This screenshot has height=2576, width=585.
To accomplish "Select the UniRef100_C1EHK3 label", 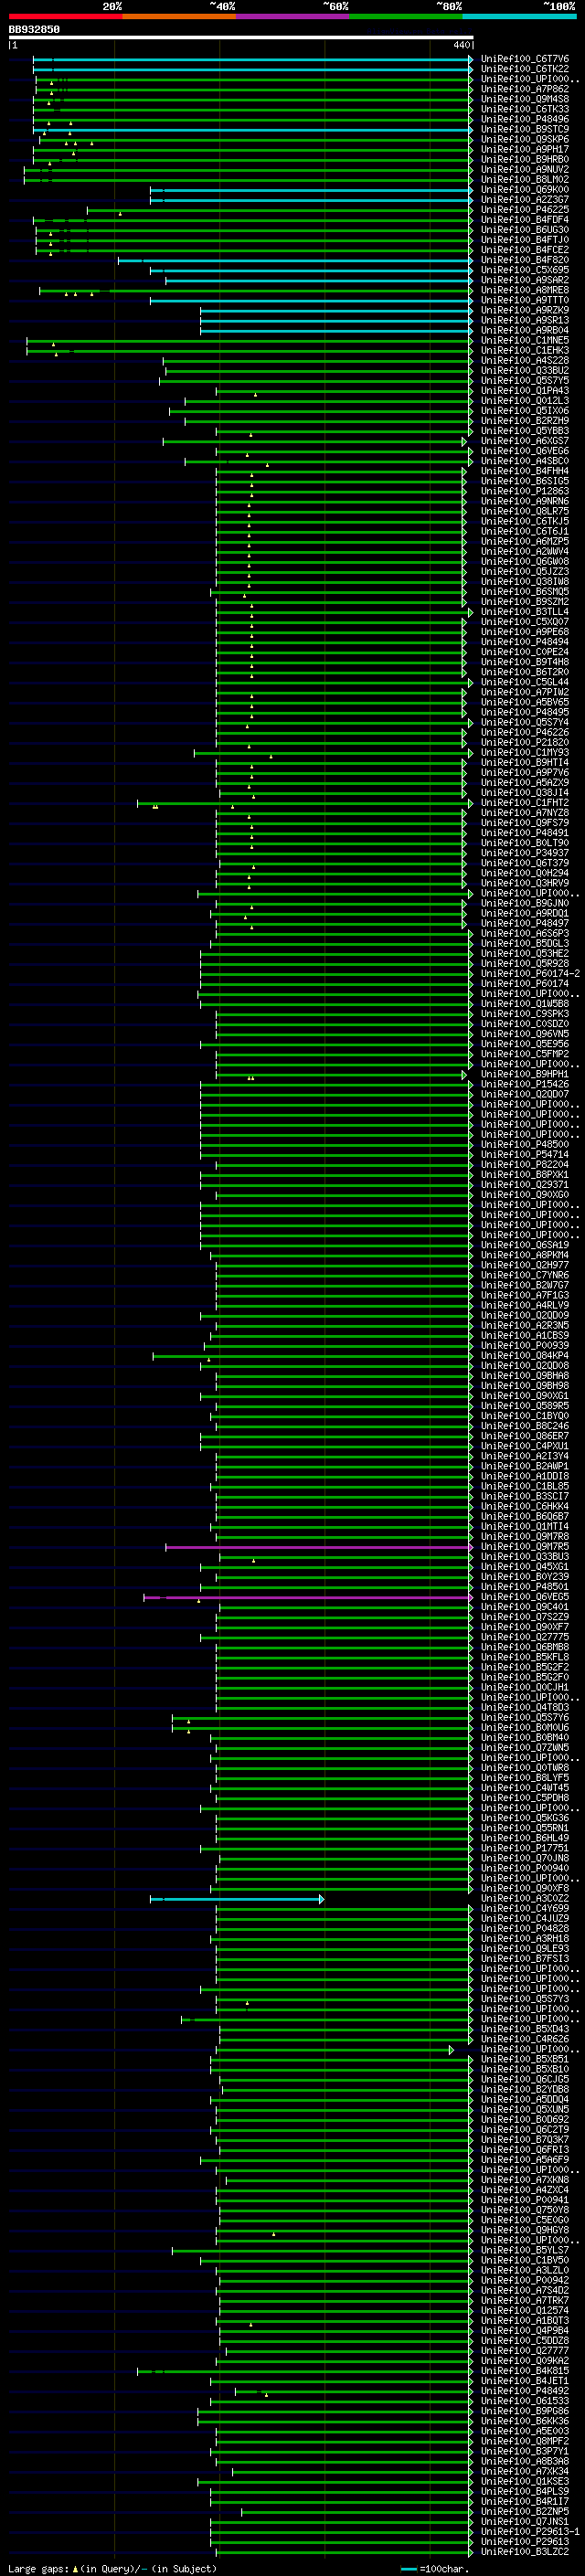I will tap(524, 351).
